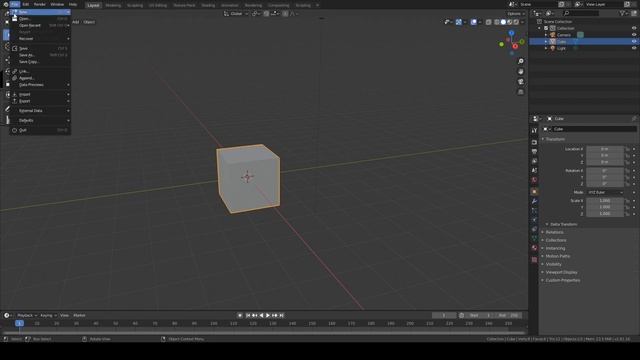Click the play animation forward icon
Viewport: 640px width, 360px height.
[268, 316]
